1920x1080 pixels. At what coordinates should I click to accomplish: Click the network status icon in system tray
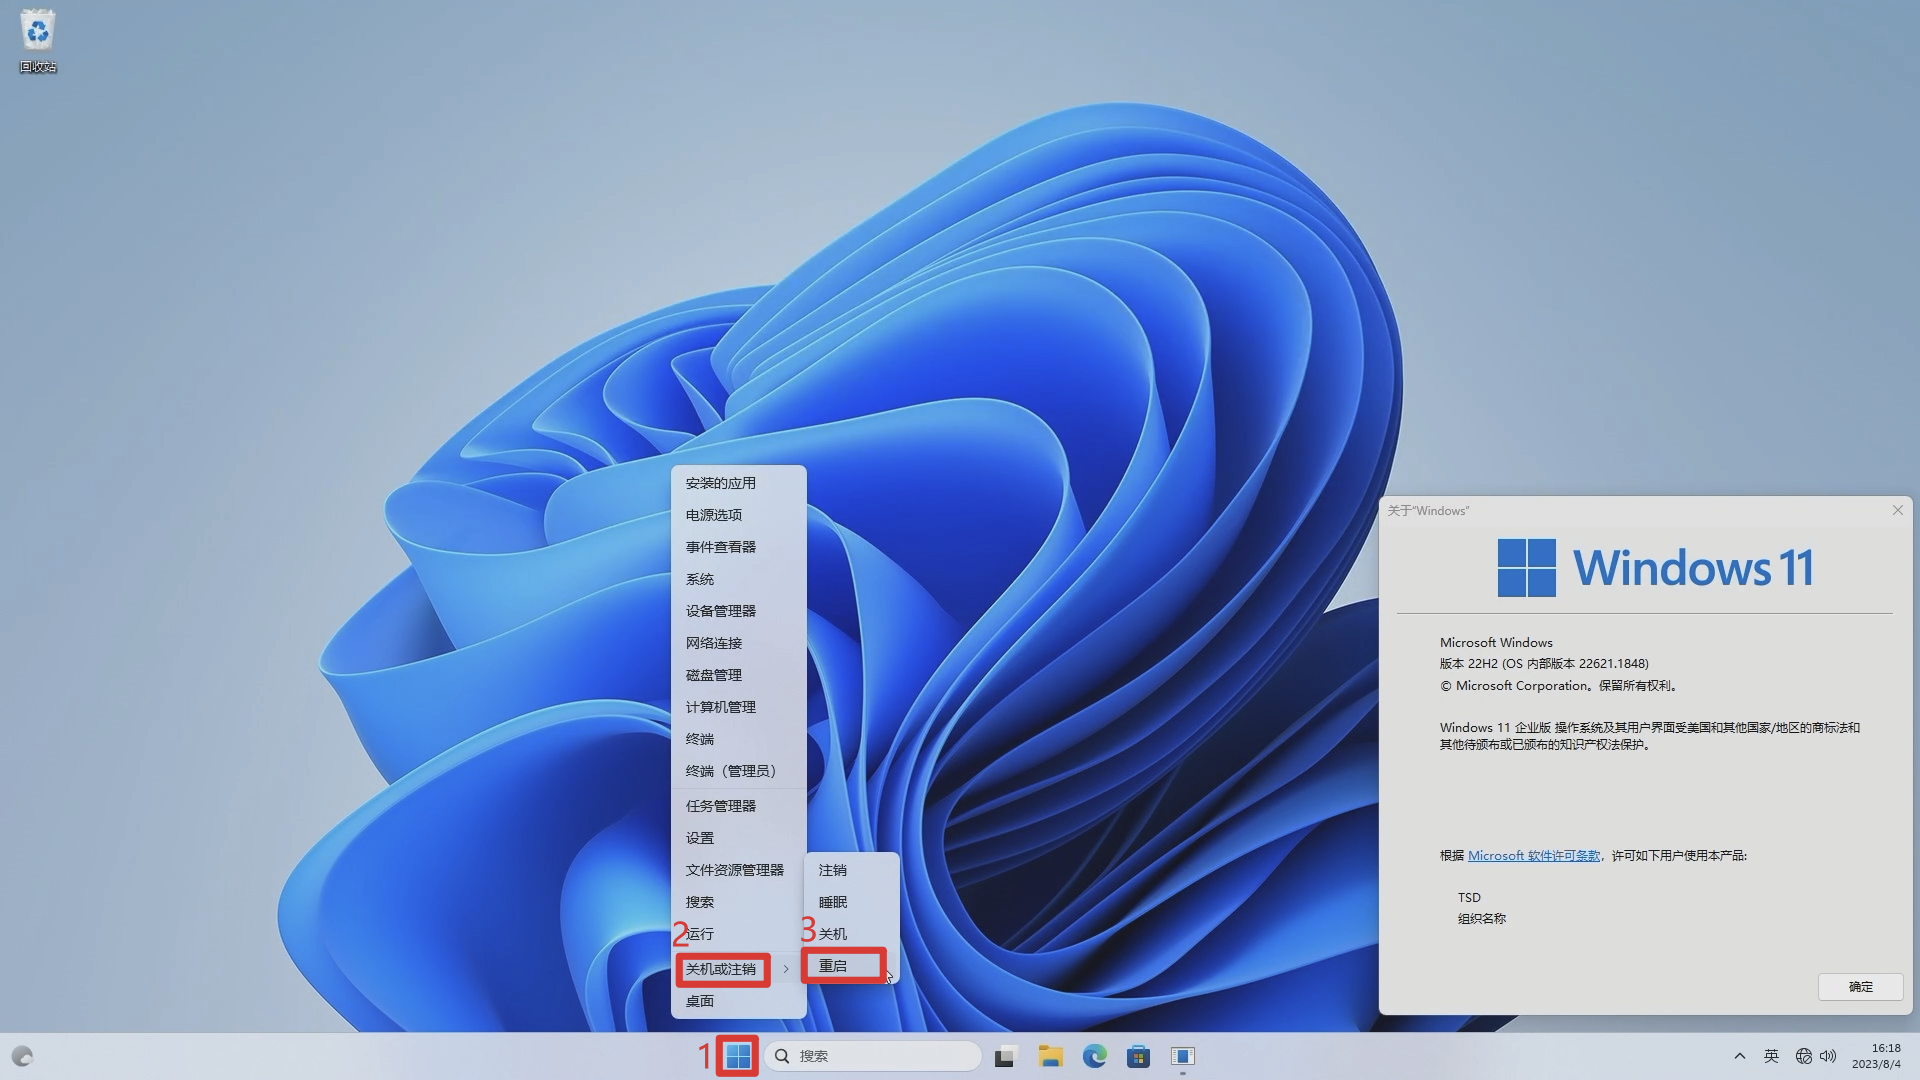pos(1804,1055)
